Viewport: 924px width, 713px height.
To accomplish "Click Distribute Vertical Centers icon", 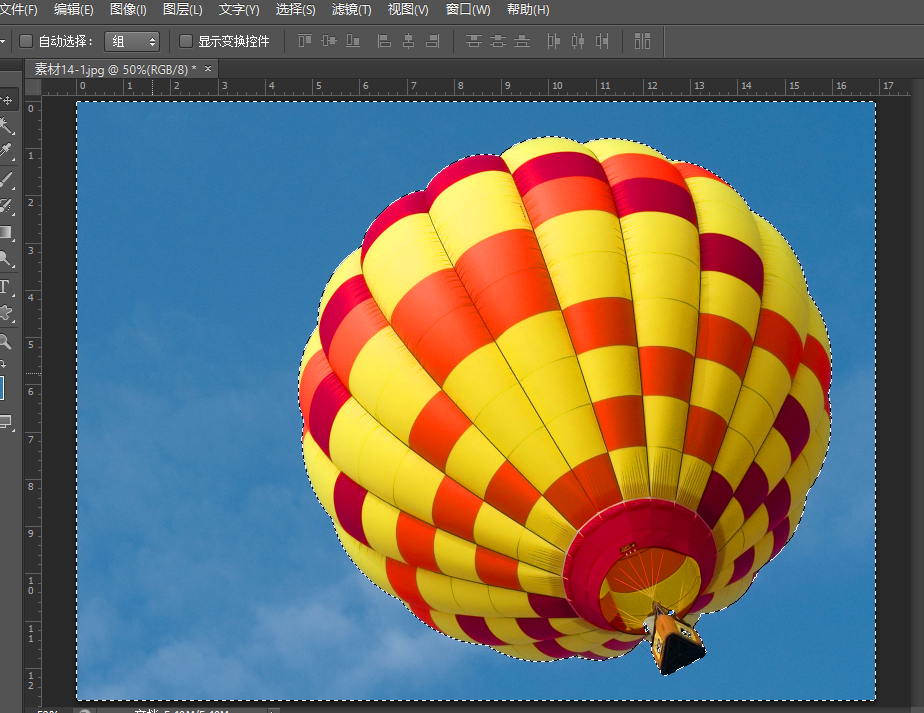I will click(x=498, y=41).
